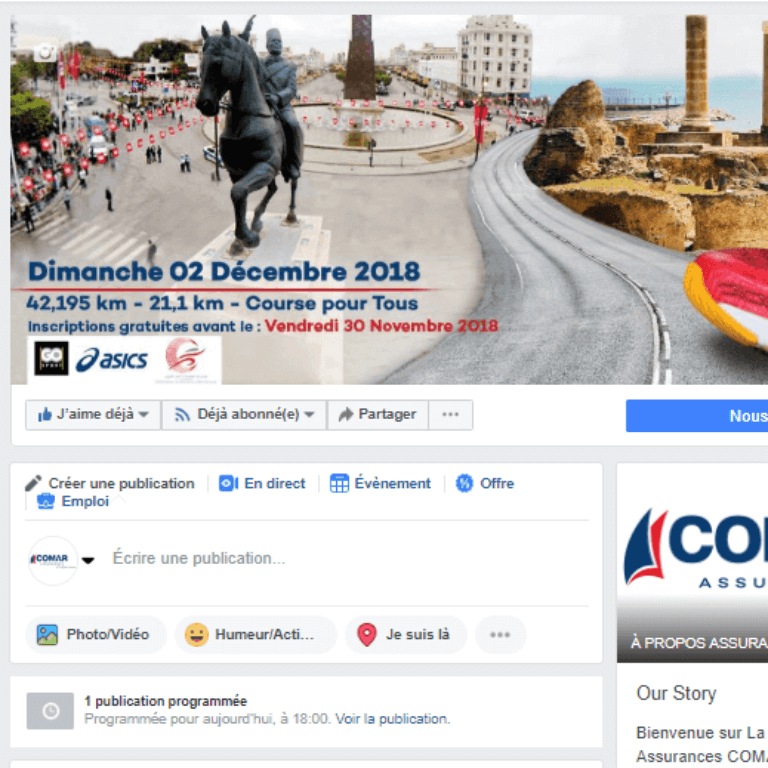Click the scheduled publication clock icon
768x768 pixels.
[50, 711]
